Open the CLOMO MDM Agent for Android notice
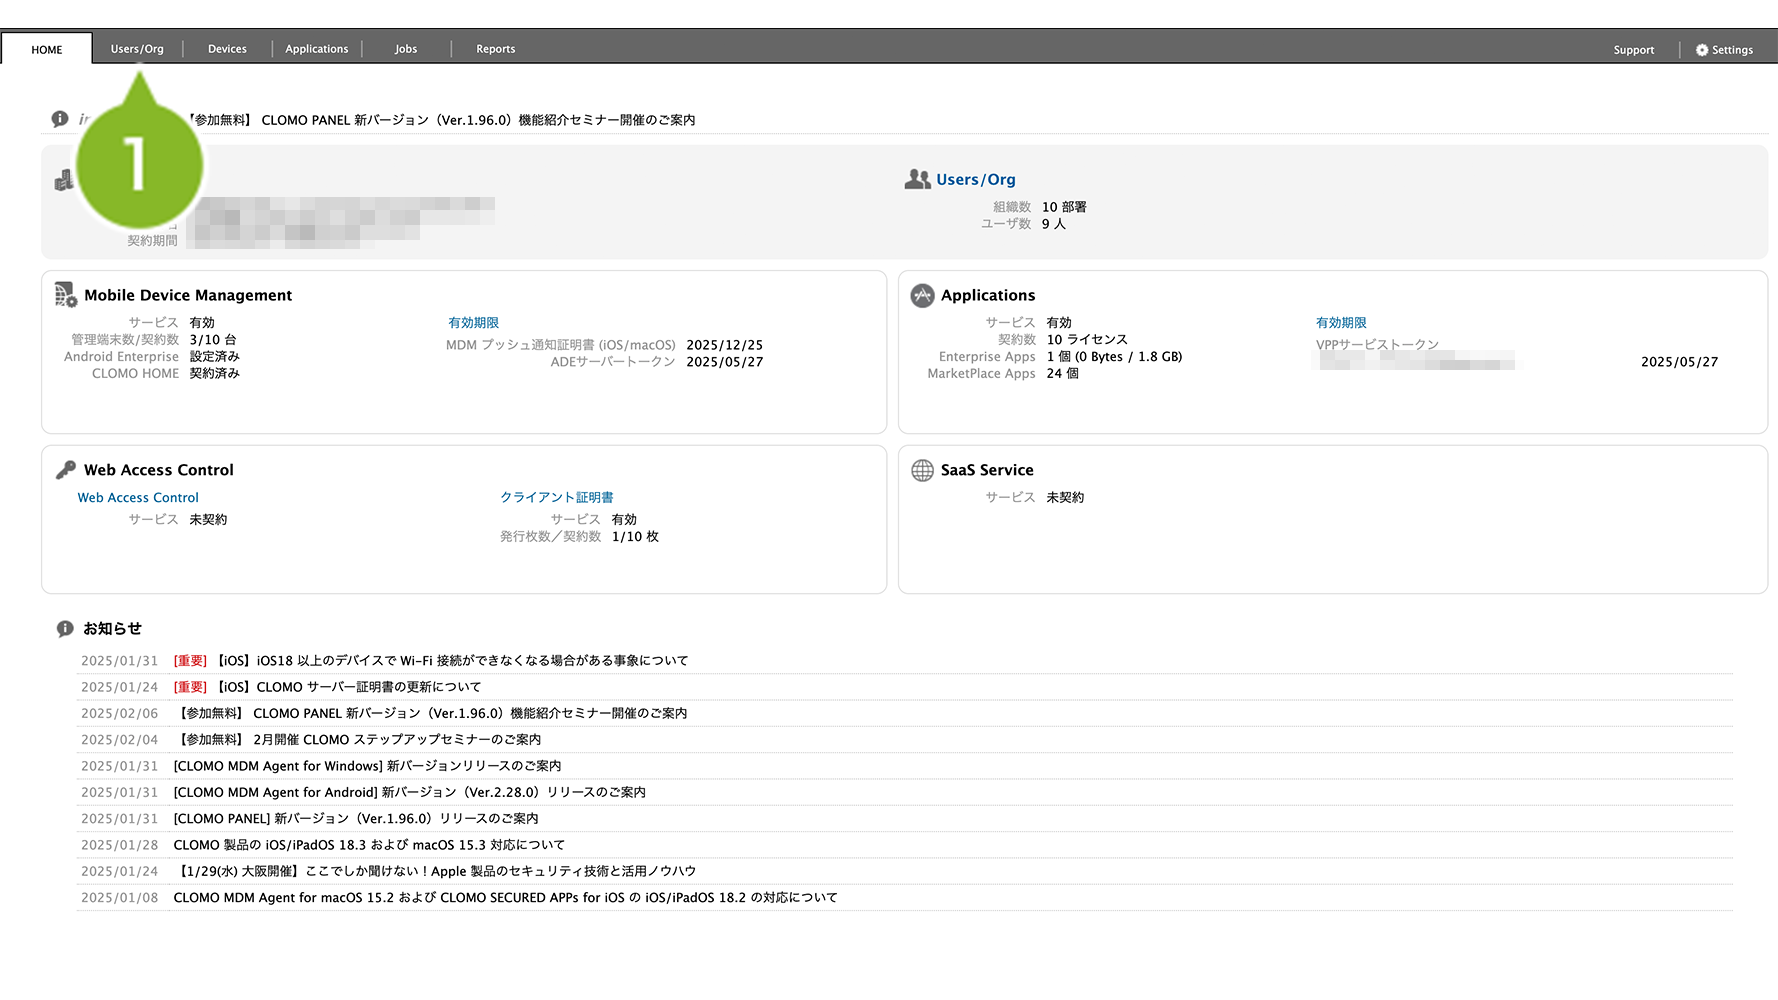This screenshot has width=1778, height=1000. tap(410, 792)
